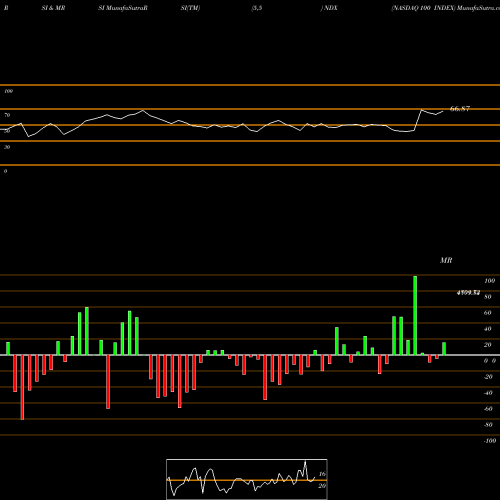Click the 30 level label on RSI axis
The height and width of the screenshot is (500, 500).
click(x=7, y=147)
